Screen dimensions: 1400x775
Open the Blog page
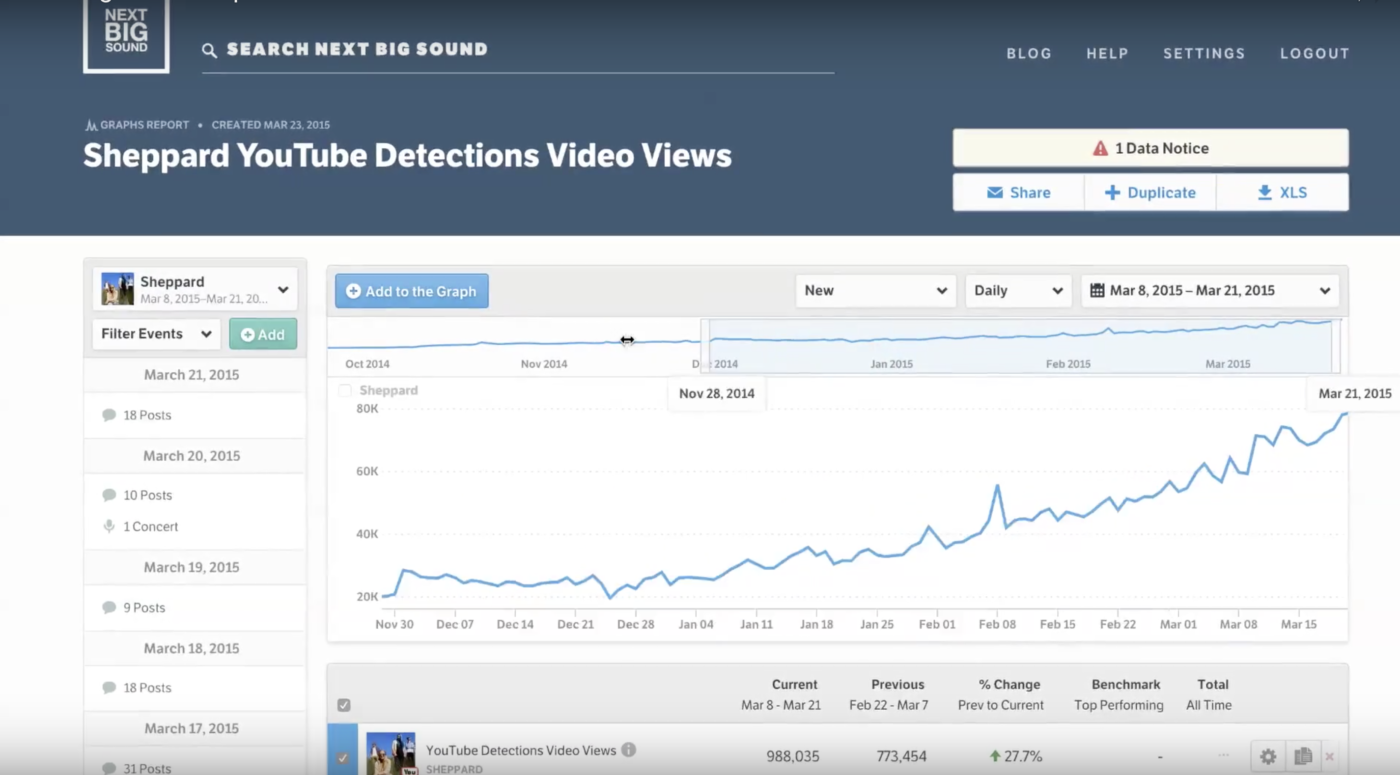(x=1029, y=54)
